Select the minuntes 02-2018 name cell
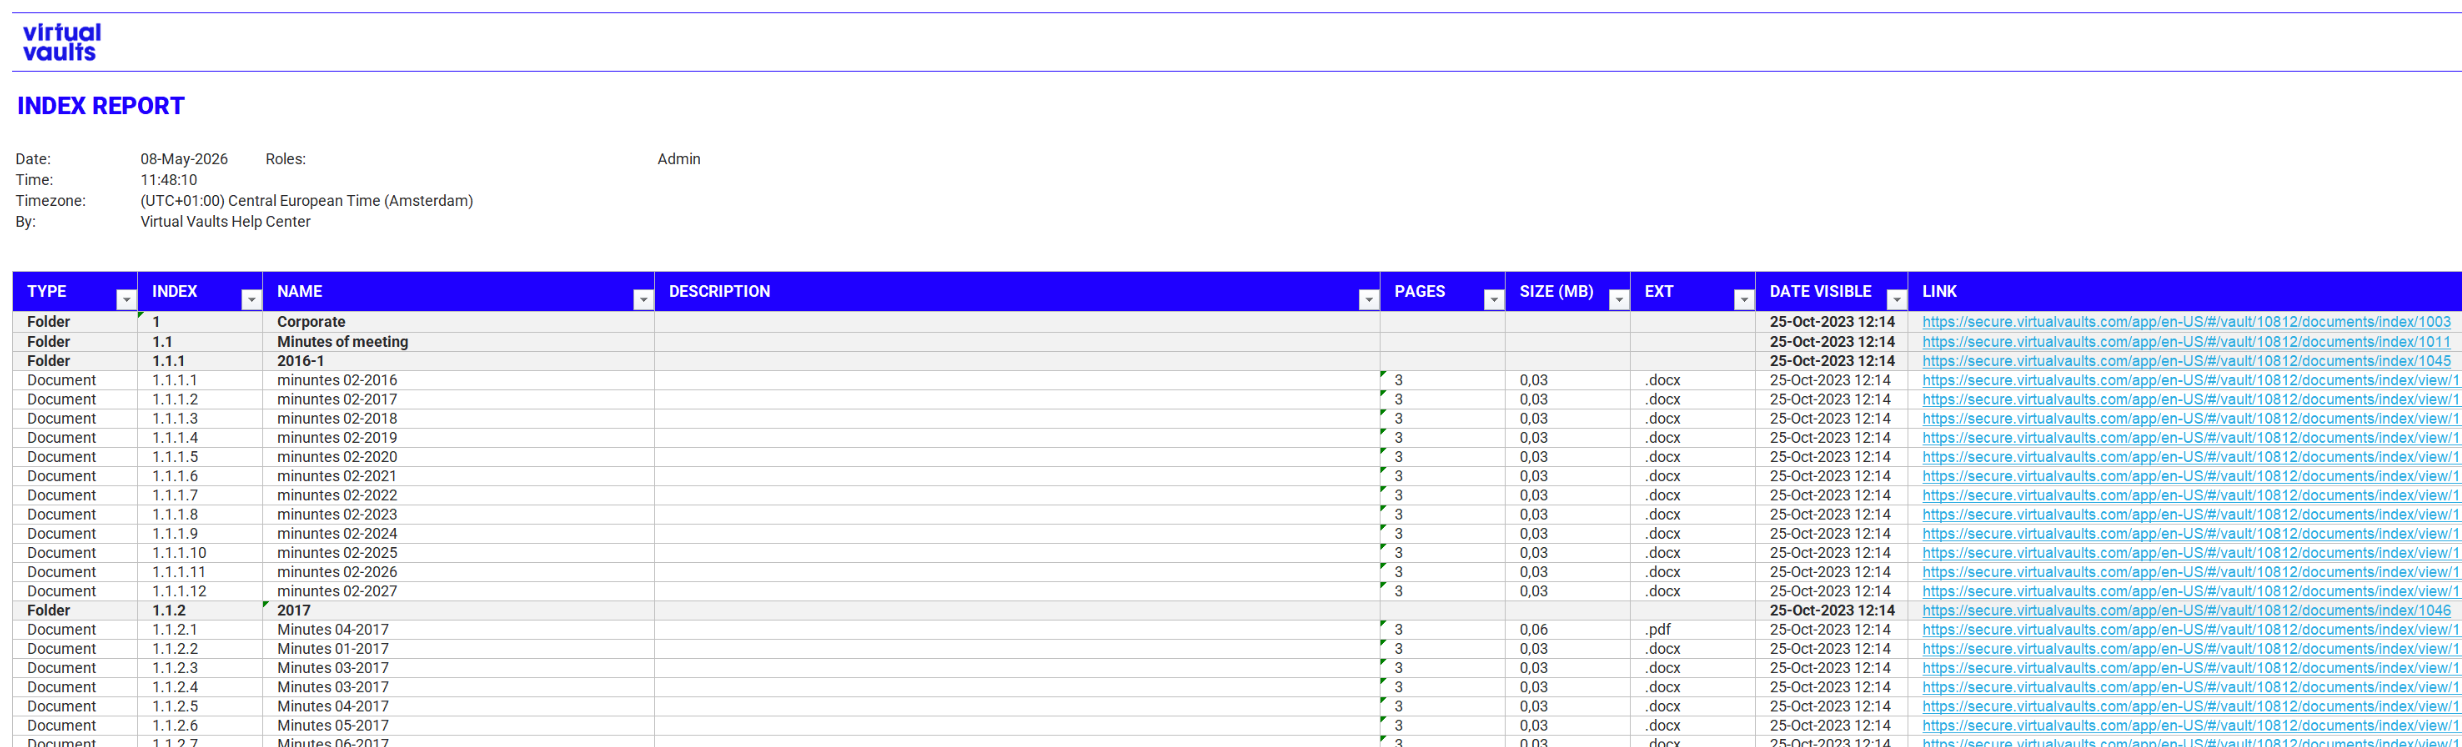This screenshot has height=747, width=2462. 458,418
